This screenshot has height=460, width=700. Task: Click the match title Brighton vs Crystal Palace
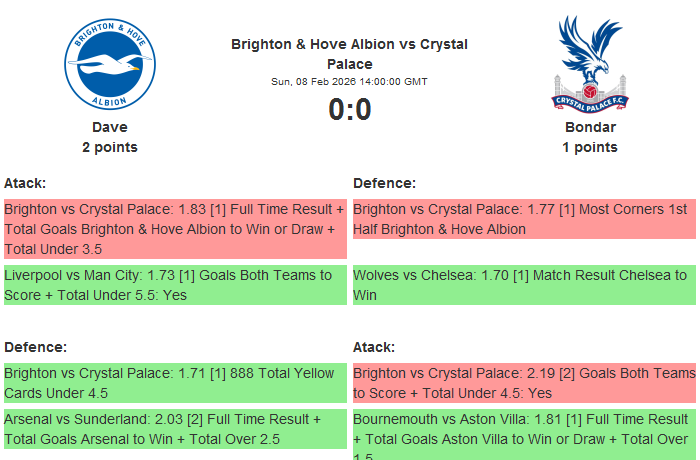(349, 54)
